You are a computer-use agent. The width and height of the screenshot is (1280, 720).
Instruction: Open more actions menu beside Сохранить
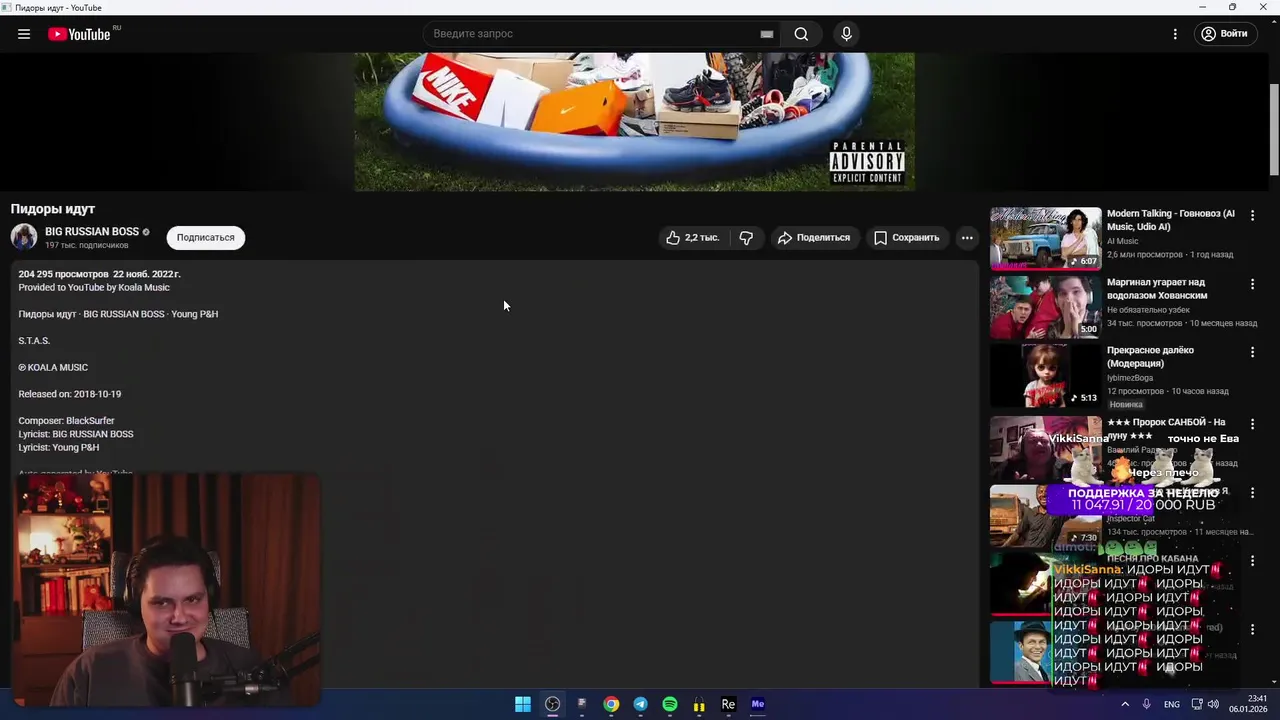967,237
